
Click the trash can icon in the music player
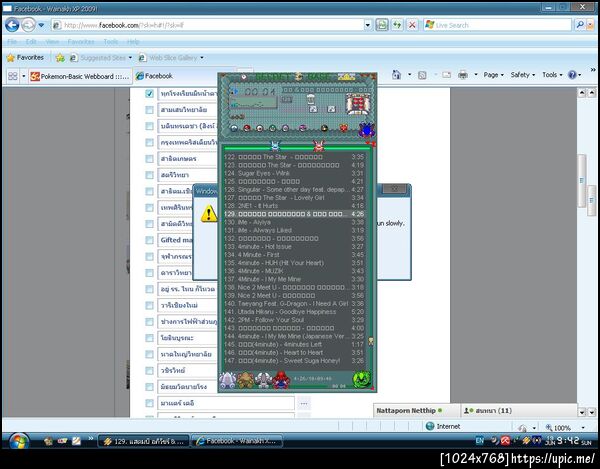[x=311, y=99]
